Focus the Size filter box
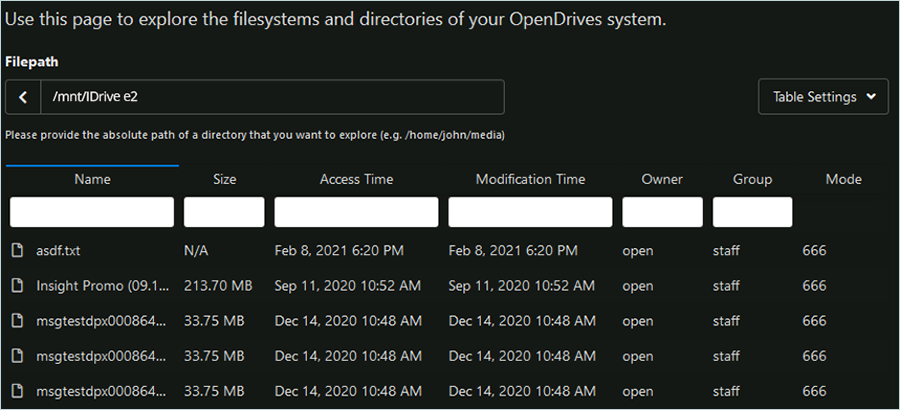This screenshot has height=410, width=900. pos(224,212)
